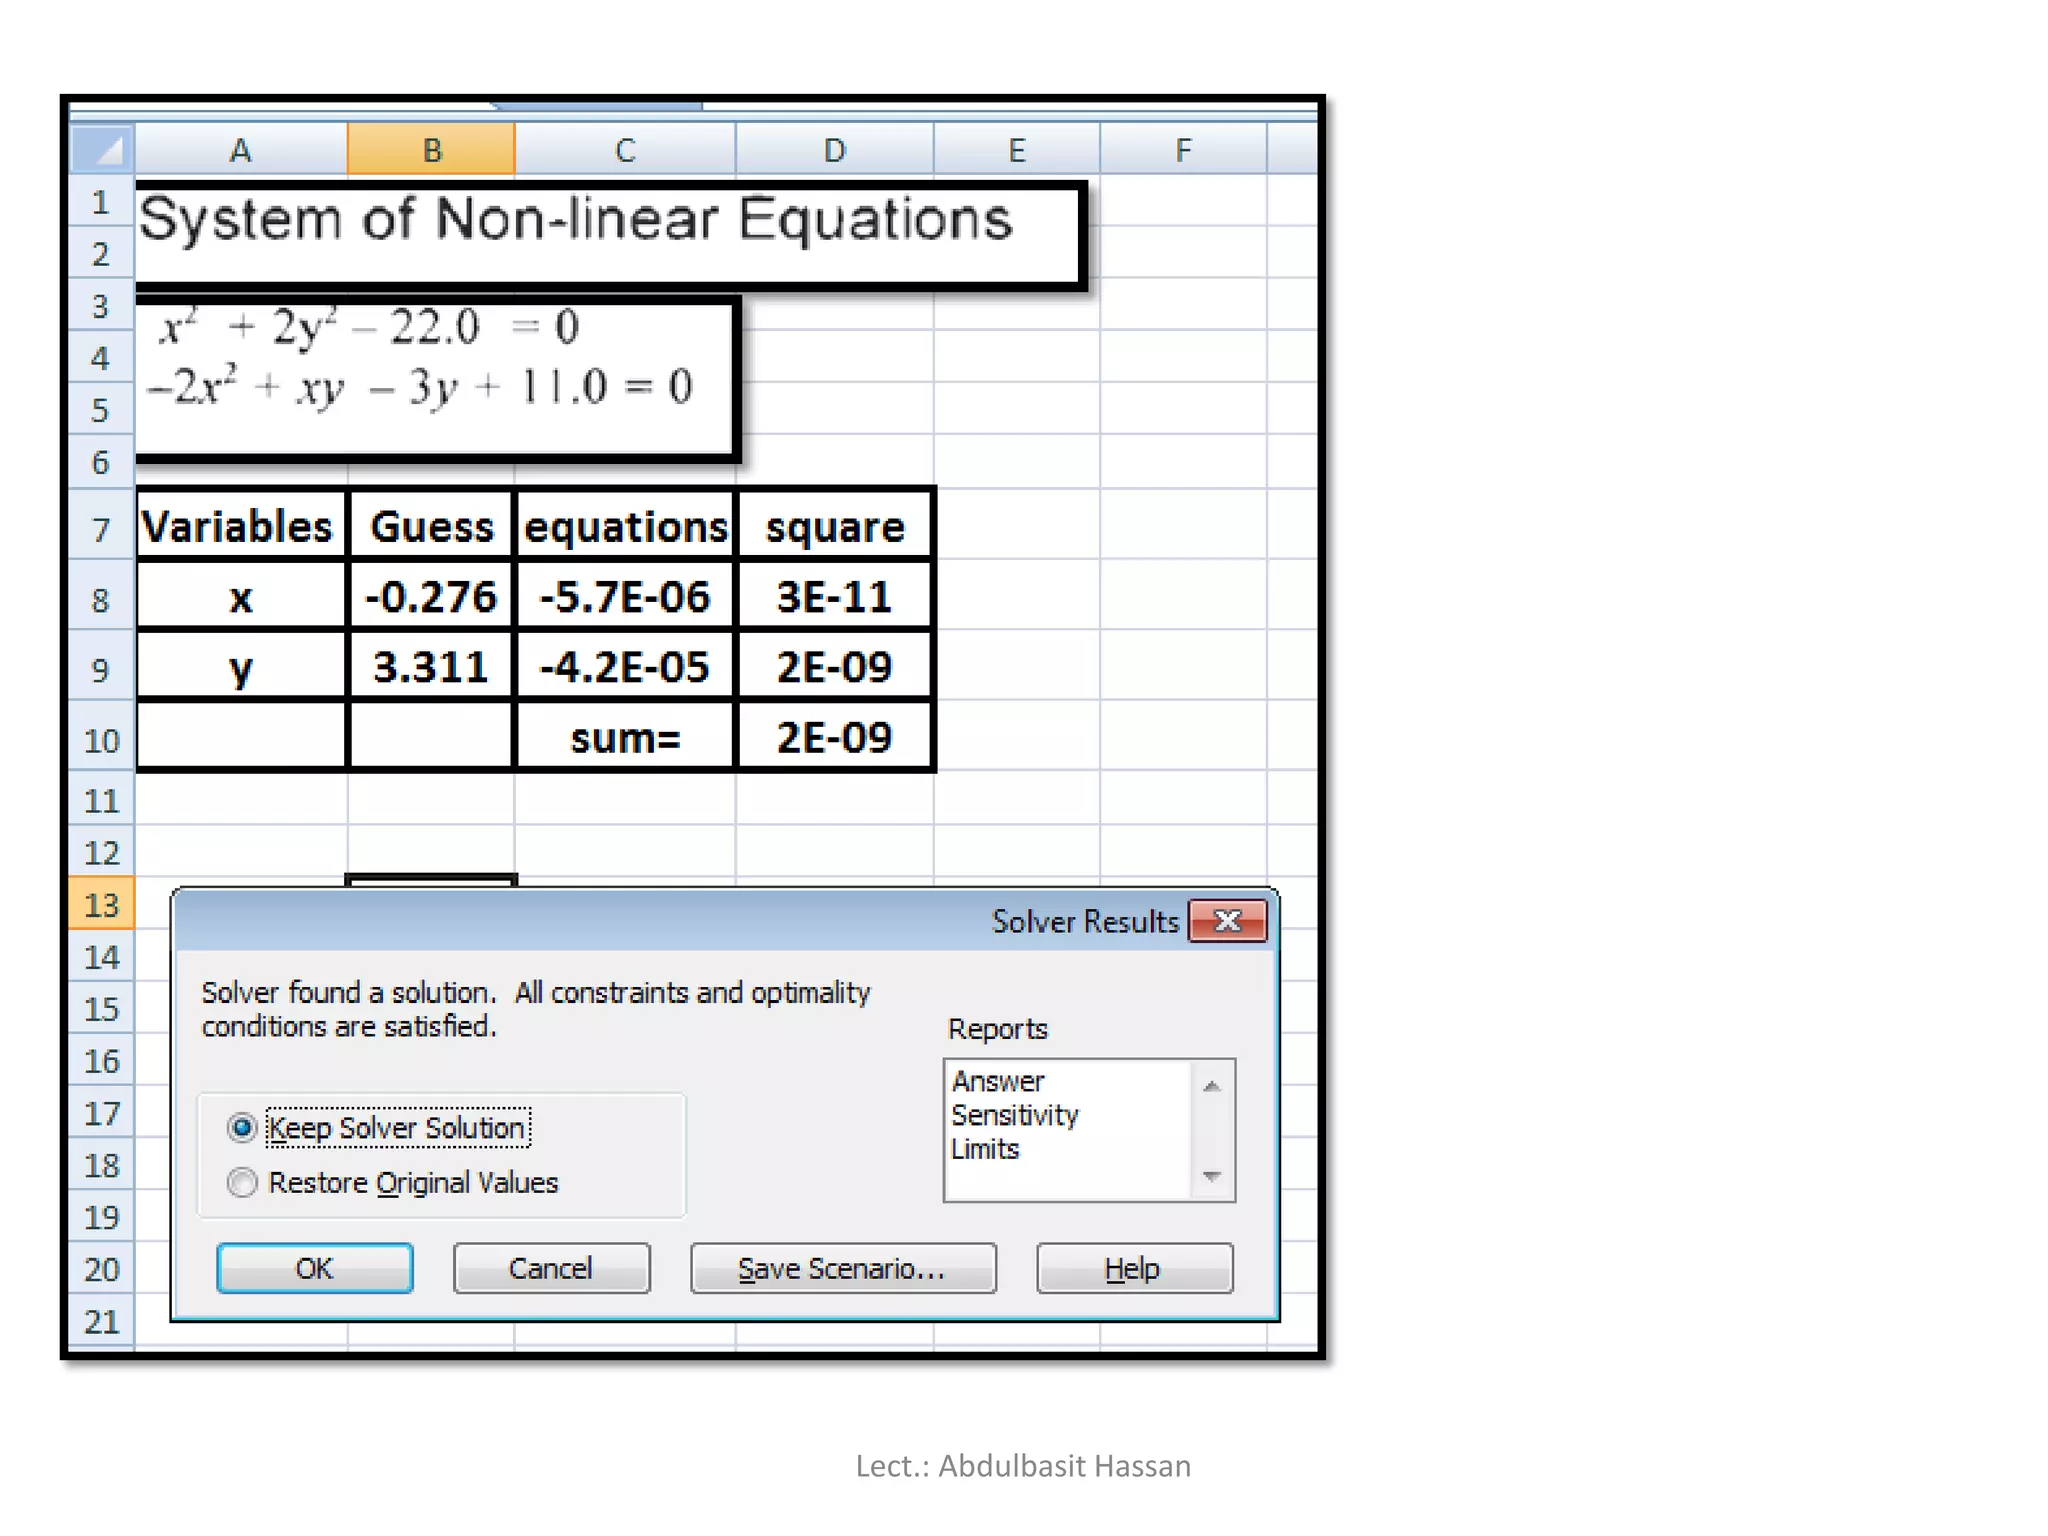
Task: Click cell with x guess -0.276
Action: [x=431, y=597]
